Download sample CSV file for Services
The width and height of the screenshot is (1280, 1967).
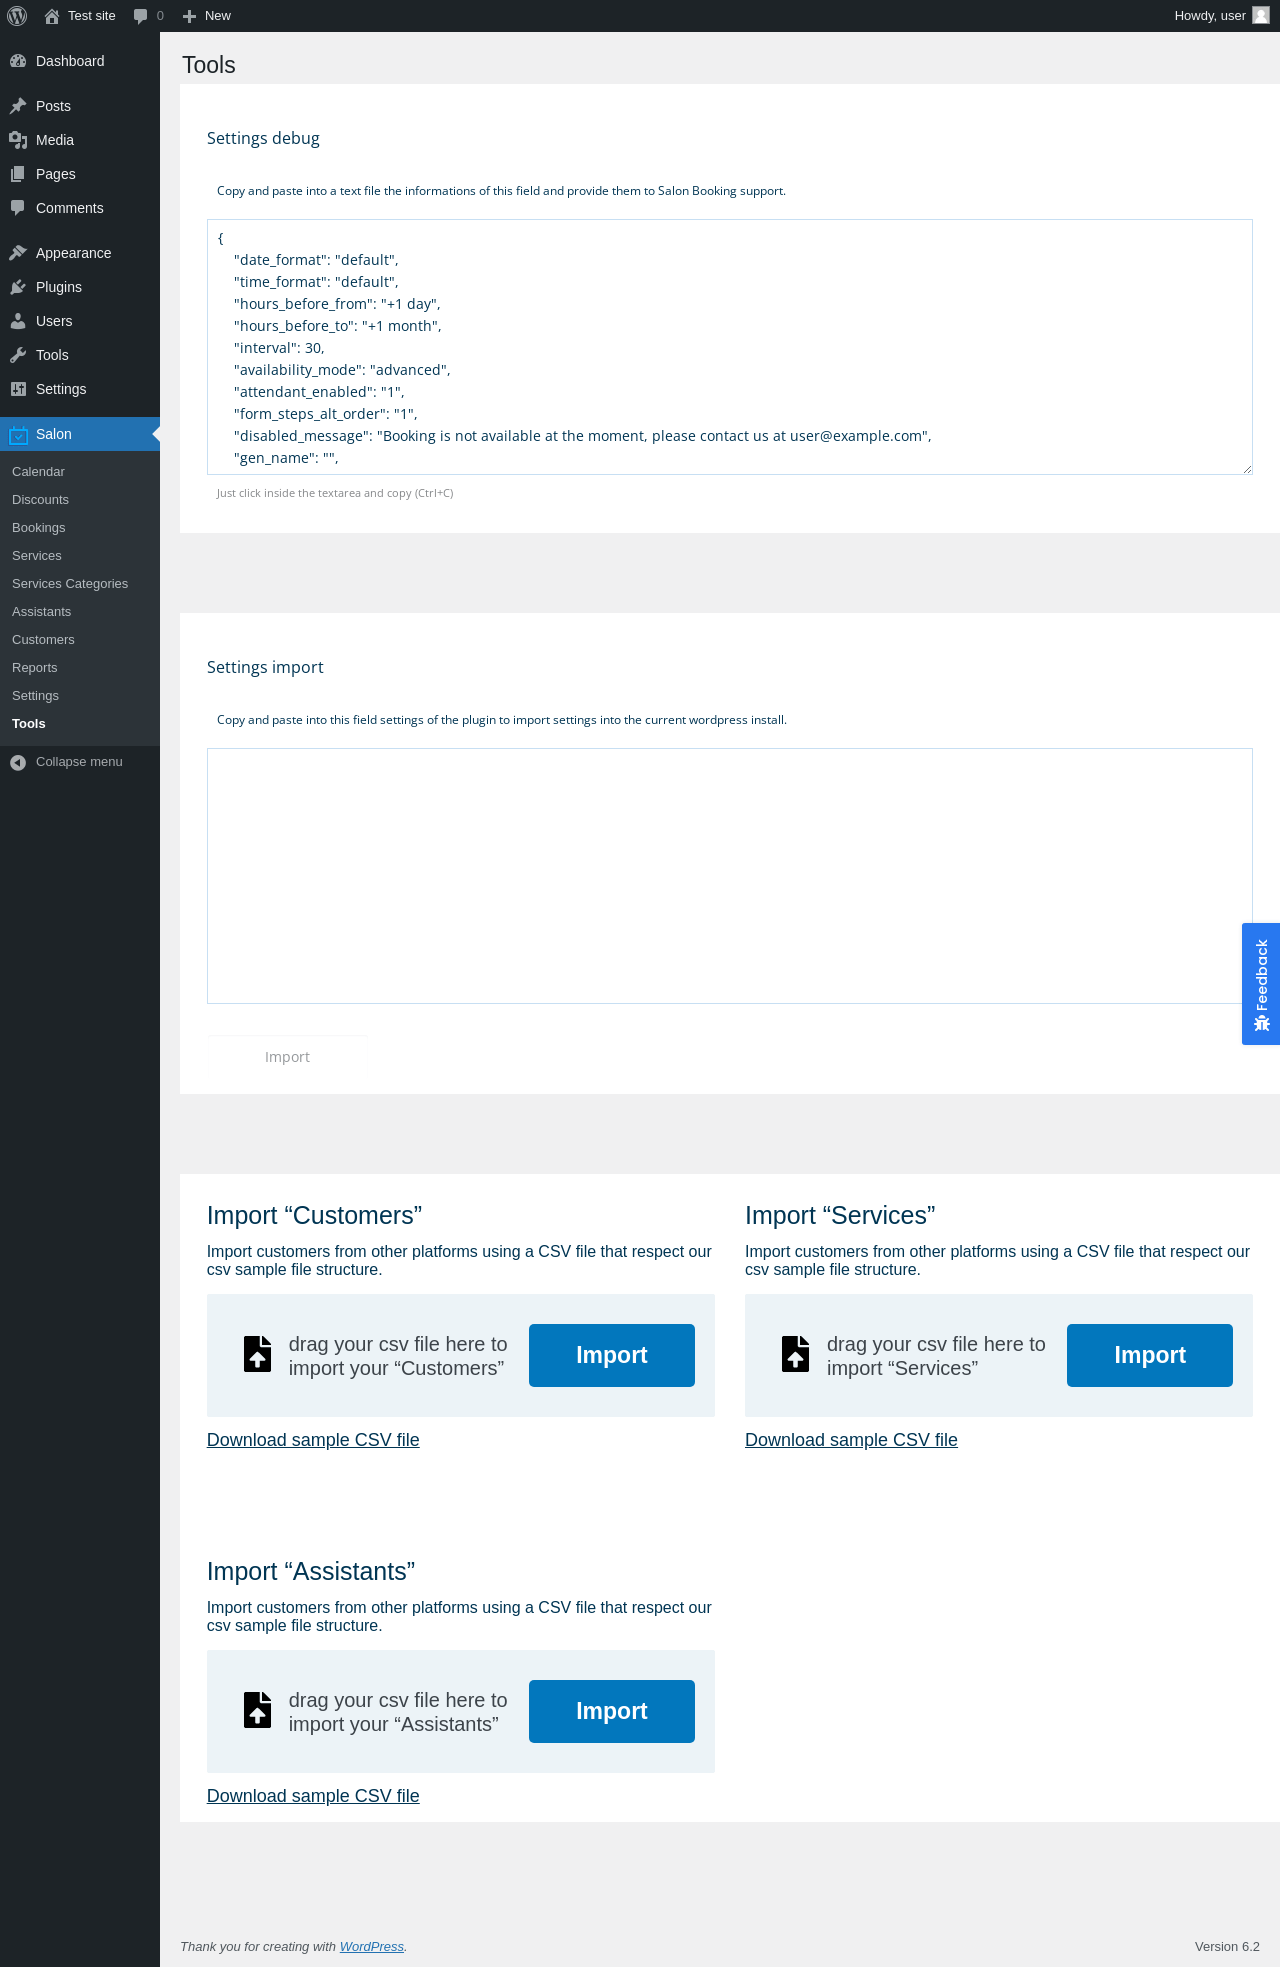tap(851, 1440)
